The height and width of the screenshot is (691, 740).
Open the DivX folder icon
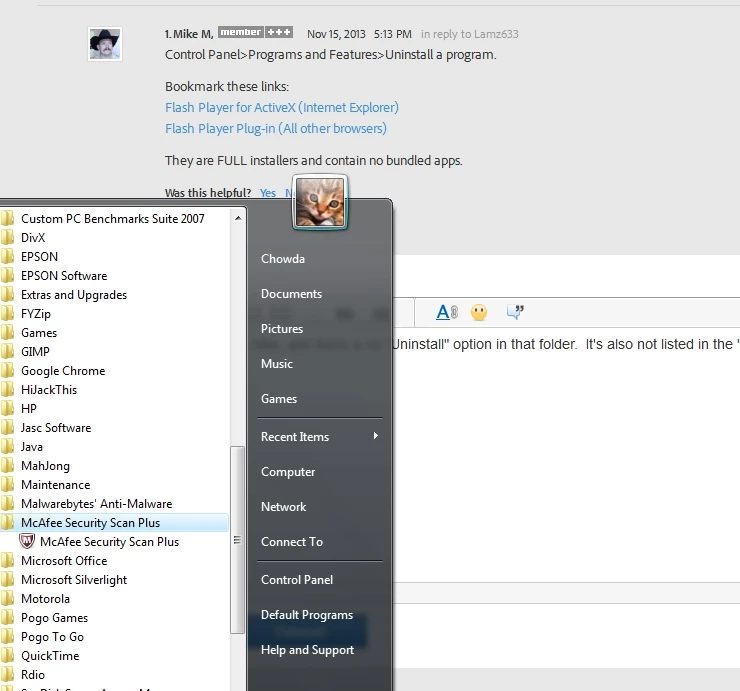click(x=8, y=238)
